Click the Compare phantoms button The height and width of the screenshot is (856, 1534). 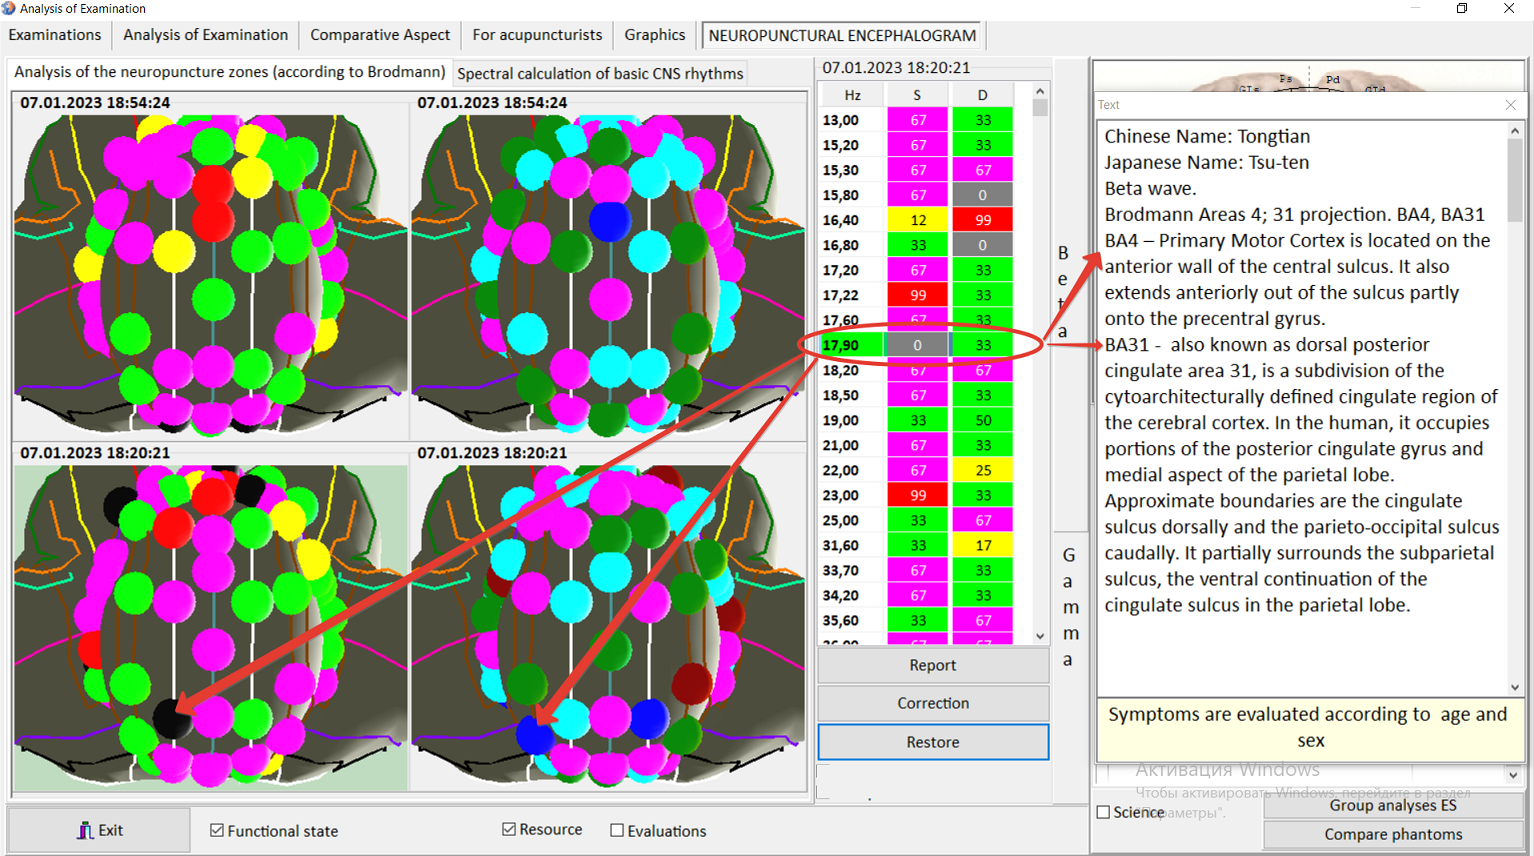click(x=1393, y=834)
